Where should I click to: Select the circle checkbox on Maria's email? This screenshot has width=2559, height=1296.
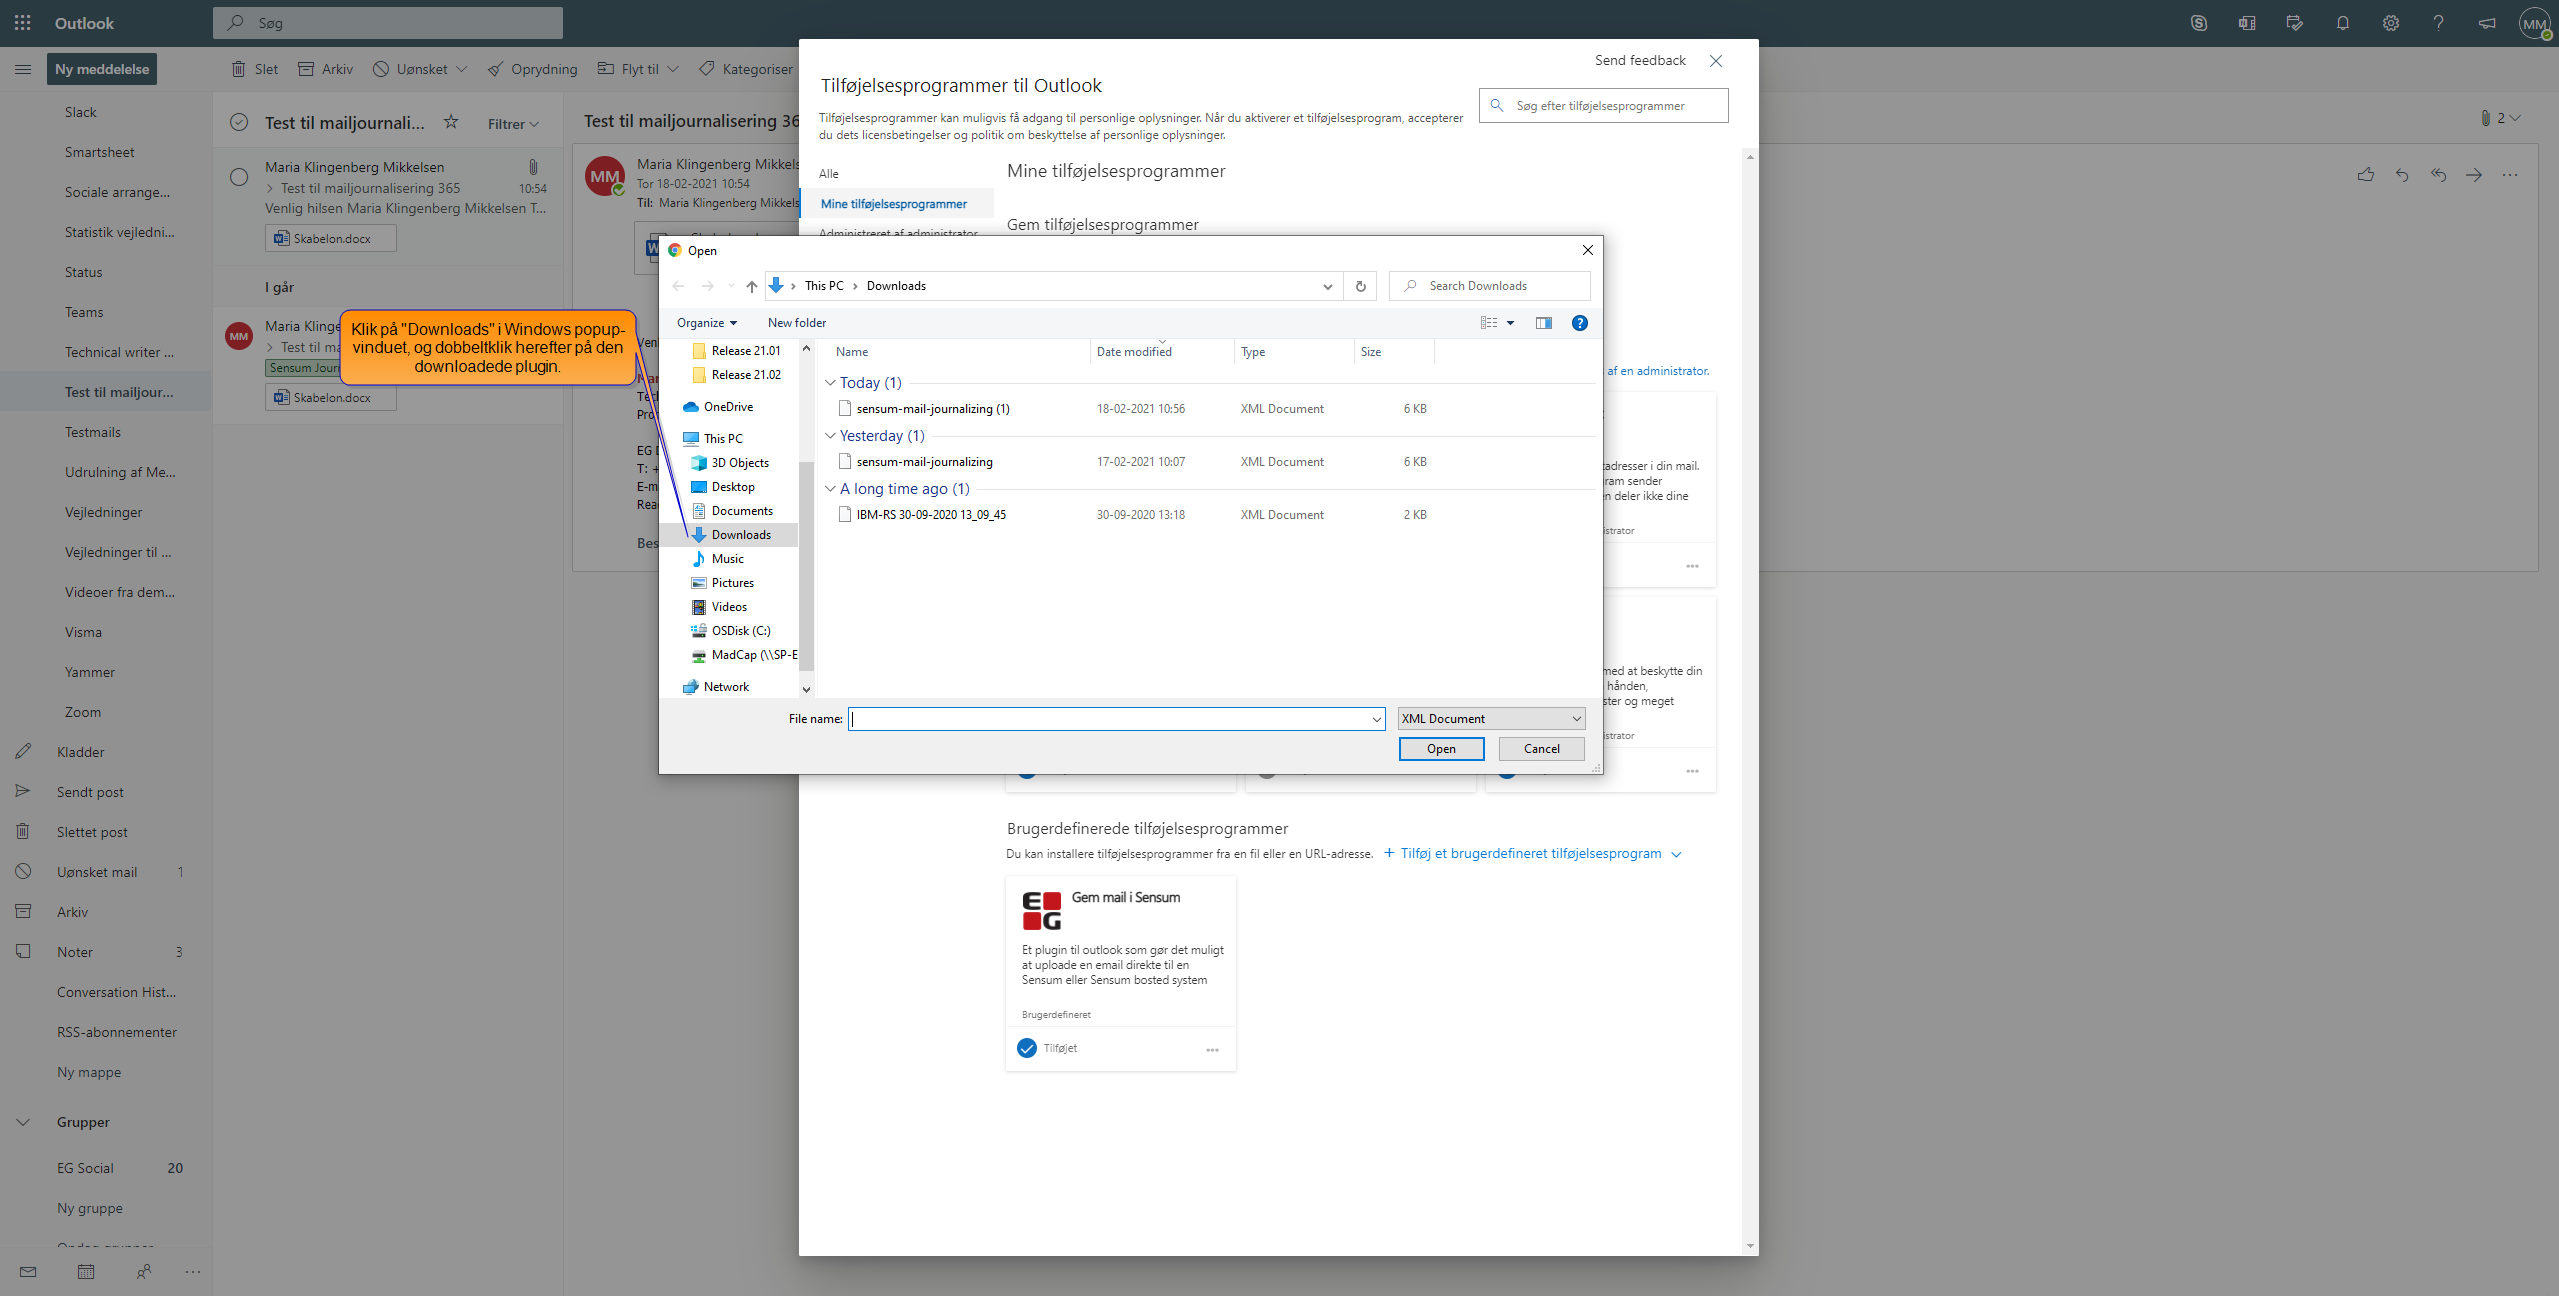239,176
